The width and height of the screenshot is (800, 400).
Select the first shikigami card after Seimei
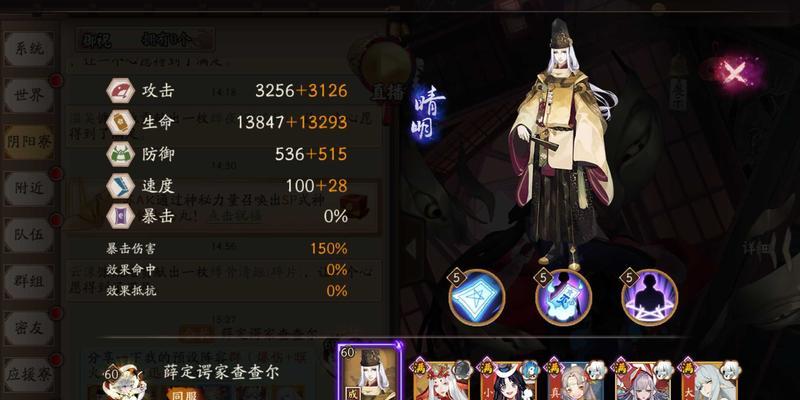click(441, 379)
